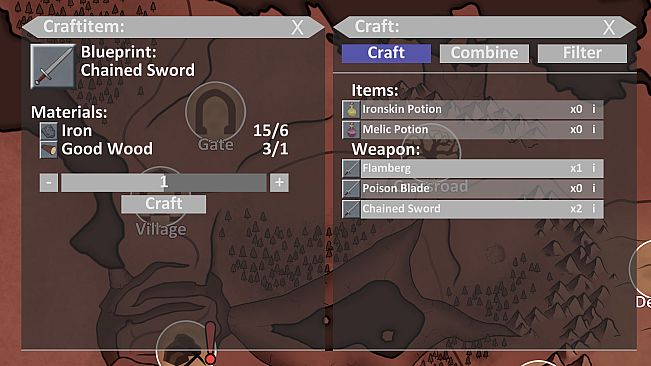Show info for Chained Sword
The height and width of the screenshot is (366, 651).
pyautogui.click(x=594, y=208)
